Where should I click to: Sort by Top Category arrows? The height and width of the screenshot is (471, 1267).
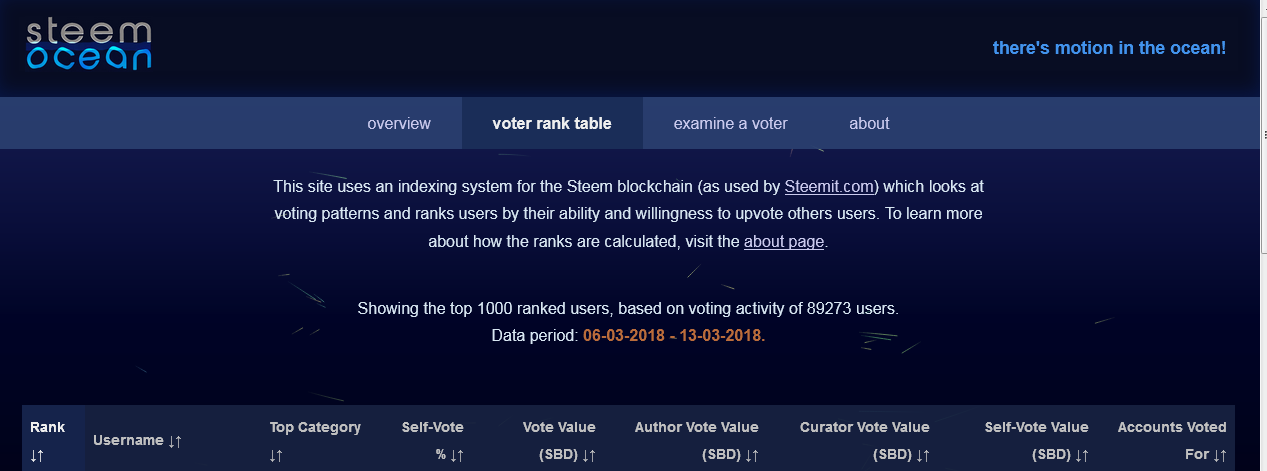point(276,455)
